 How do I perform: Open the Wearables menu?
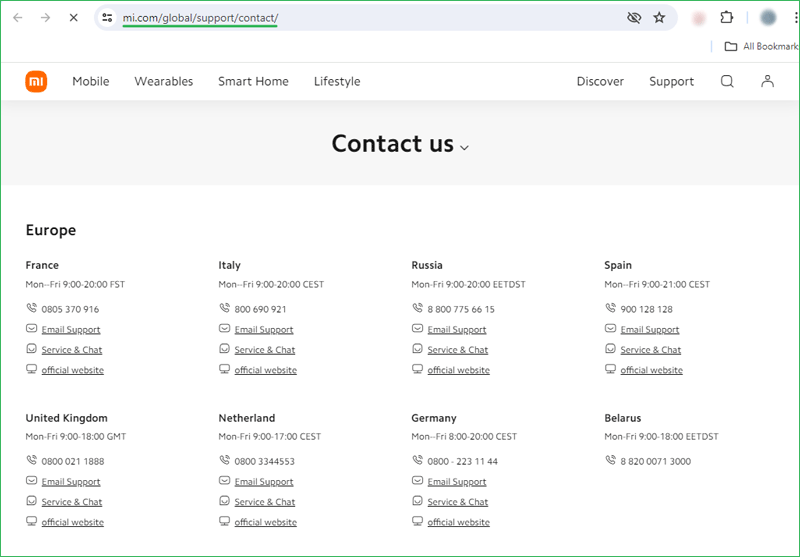[x=164, y=81]
